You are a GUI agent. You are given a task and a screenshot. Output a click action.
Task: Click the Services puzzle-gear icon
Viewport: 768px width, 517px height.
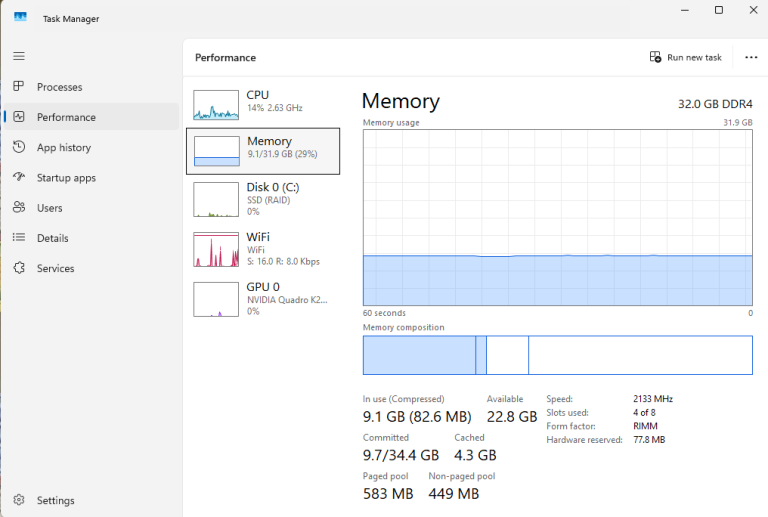tap(19, 268)
